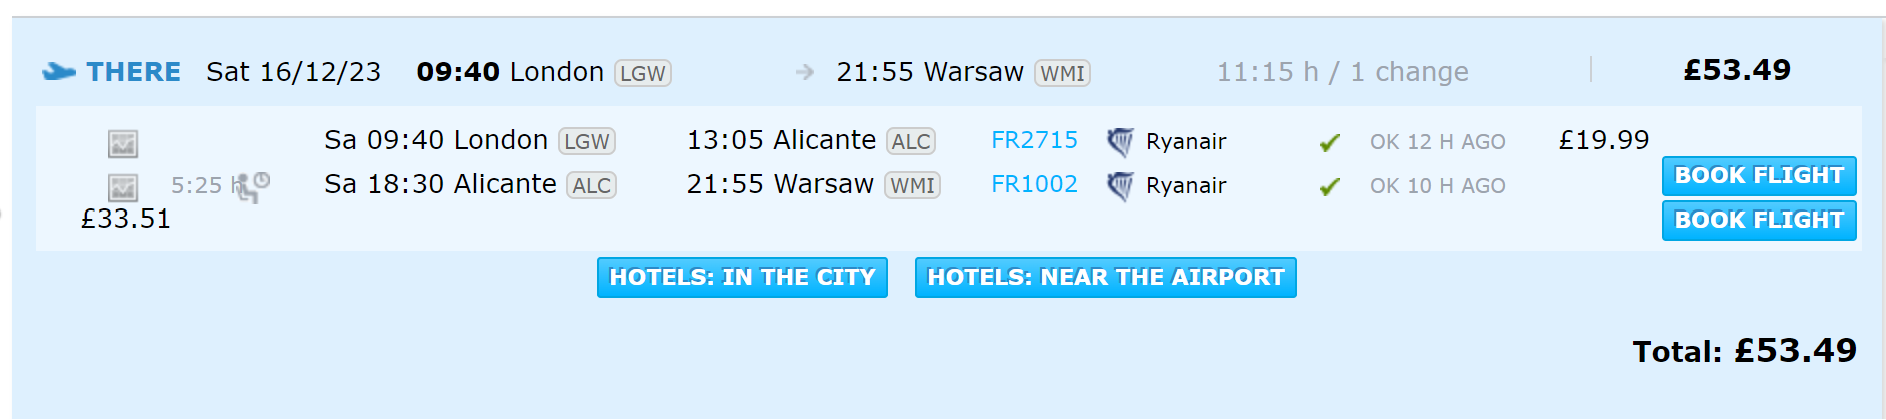Click green checkmark next to OK 12 H AGO

tap(1329, 143)
